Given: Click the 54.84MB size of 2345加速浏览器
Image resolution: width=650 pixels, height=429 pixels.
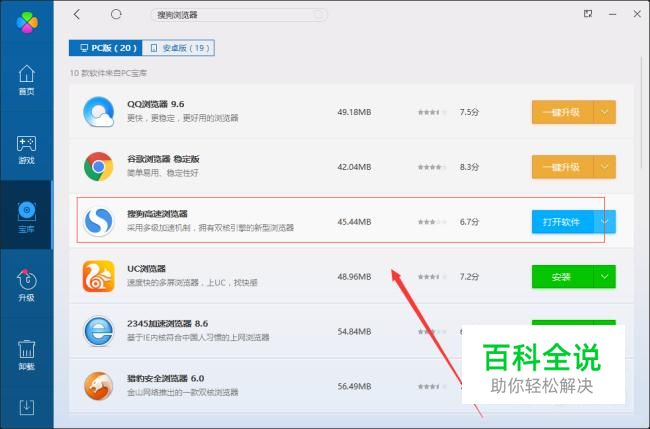Looking at the screenshot, I should pyautogui.click(x=354, y=331).
